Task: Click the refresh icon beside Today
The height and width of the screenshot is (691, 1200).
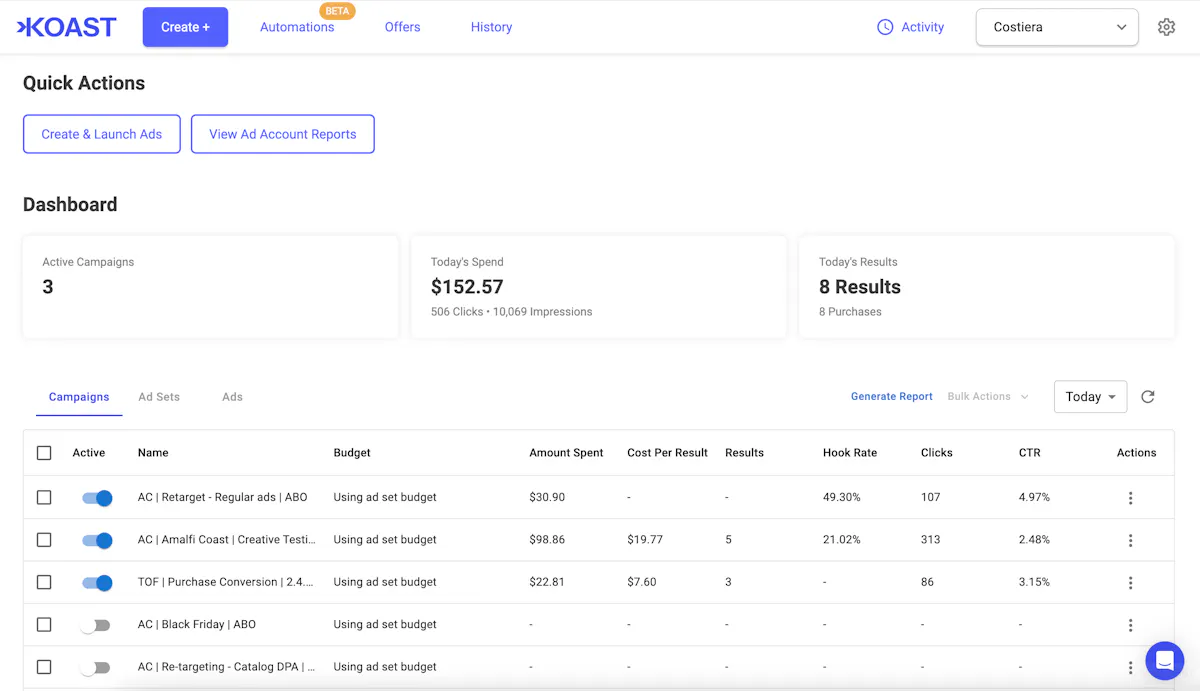Action: click(x=1148, y=397)
